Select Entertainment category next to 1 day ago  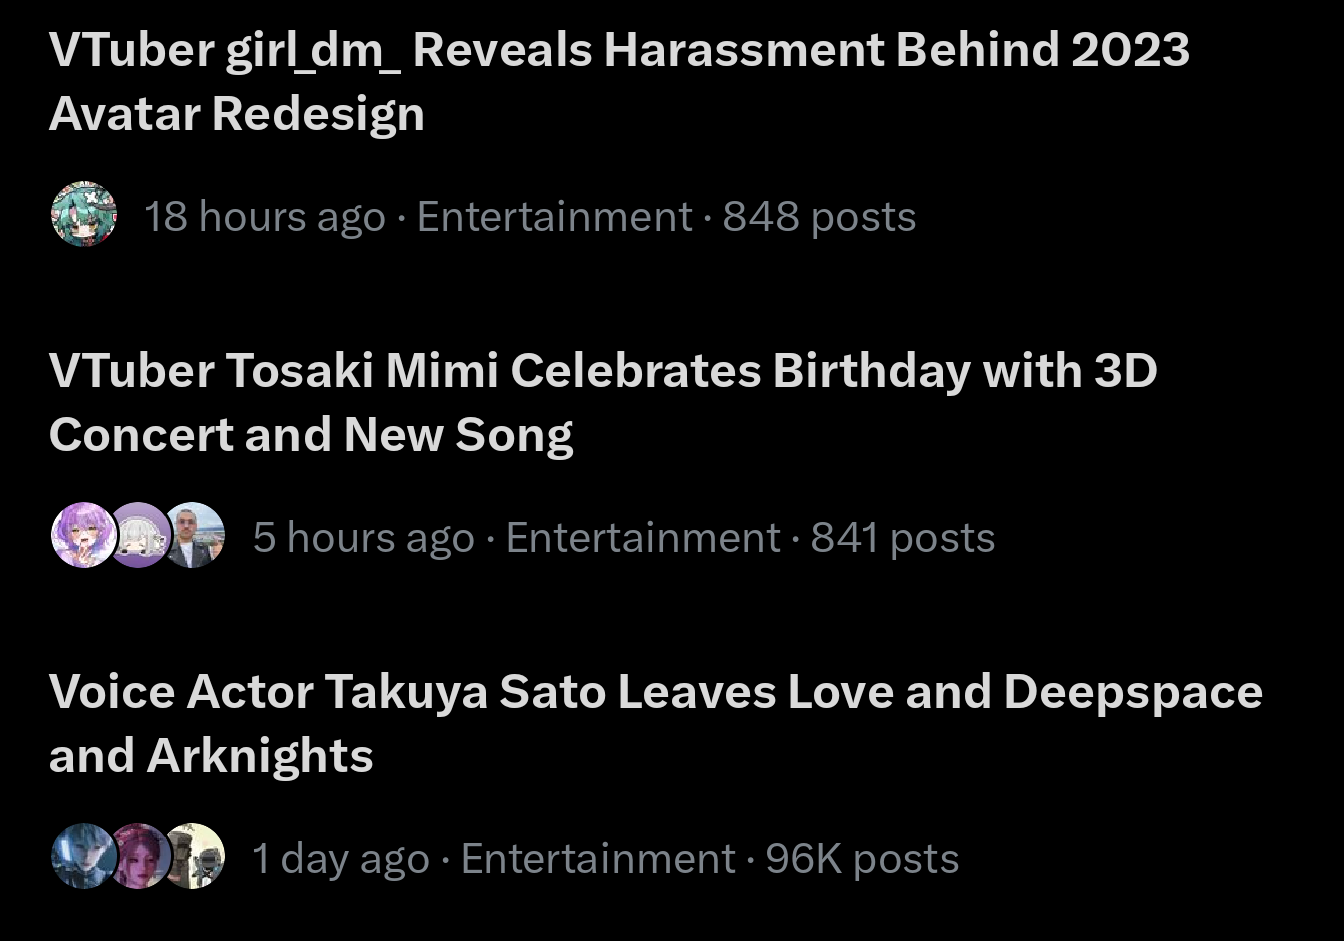point(598,859)
